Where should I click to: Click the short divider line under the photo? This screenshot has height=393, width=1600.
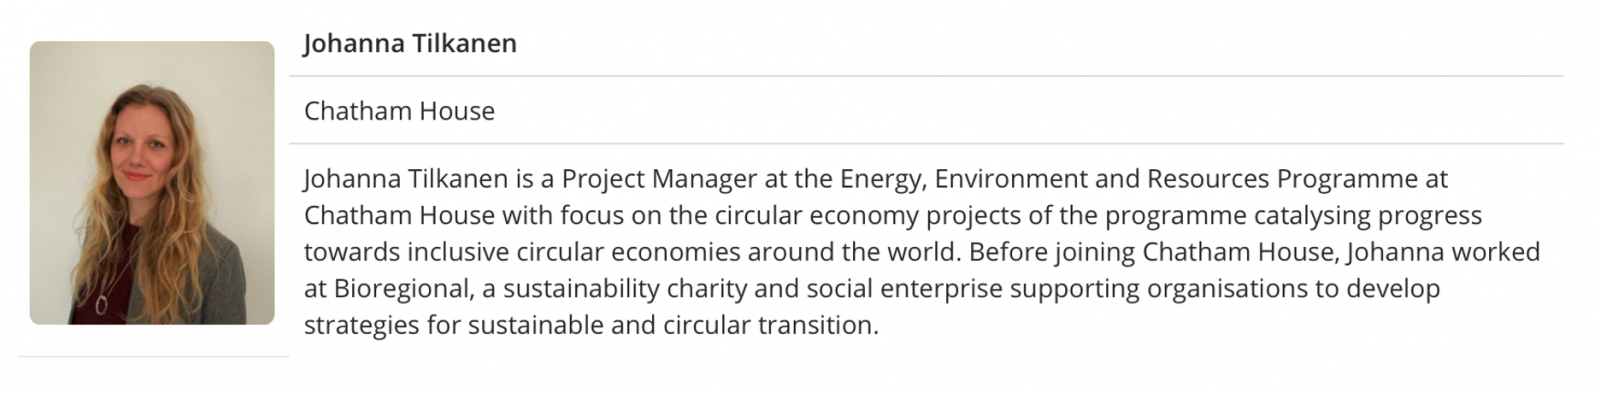tap(153, 356)
